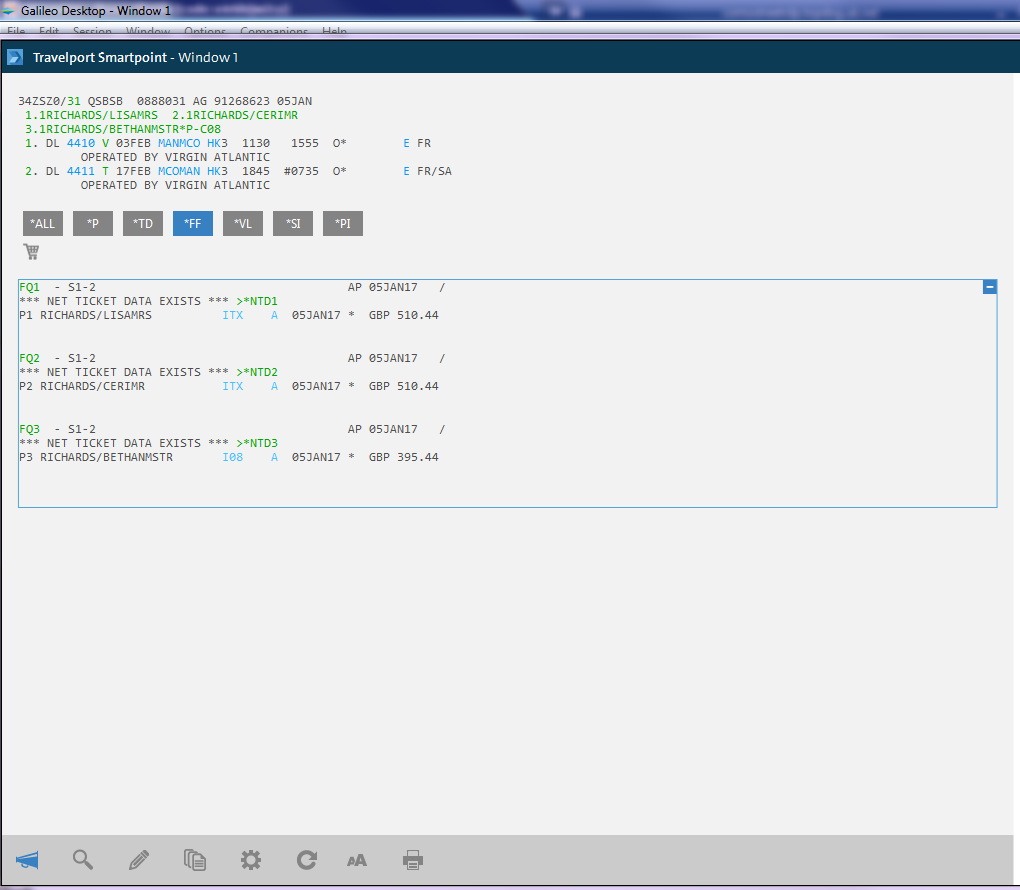Viewport: 1020px width, 890px height.
Task: Open the Options menu
Action: 205,31
